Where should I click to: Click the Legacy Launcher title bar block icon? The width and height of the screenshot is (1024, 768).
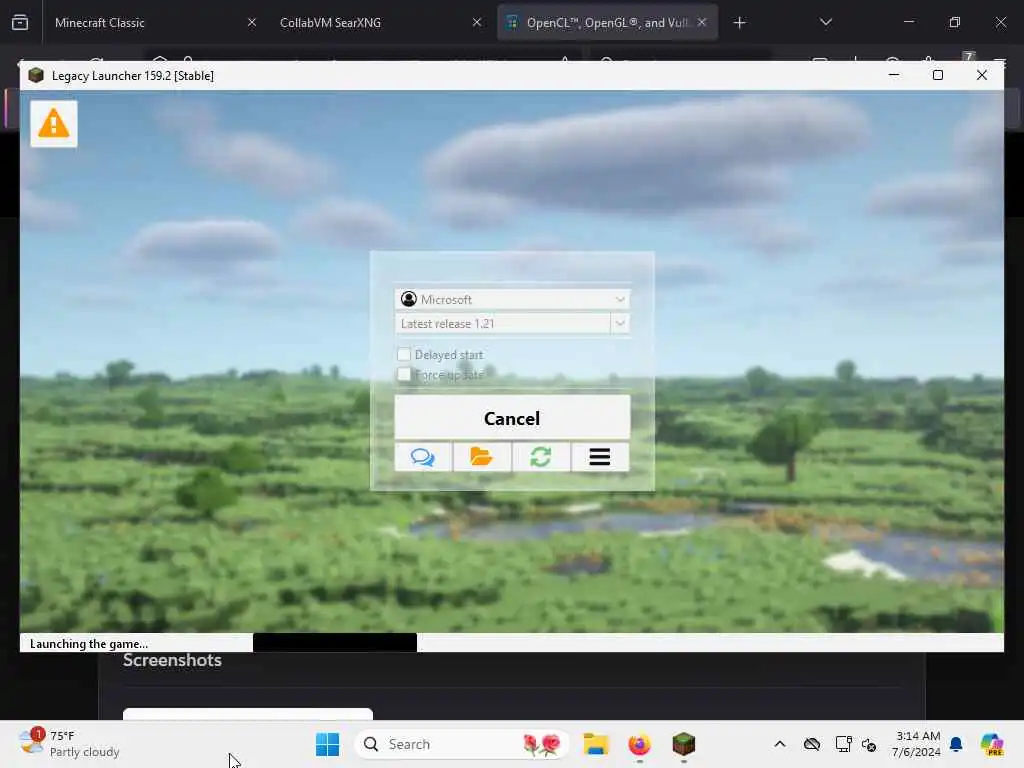click(36, 75)
